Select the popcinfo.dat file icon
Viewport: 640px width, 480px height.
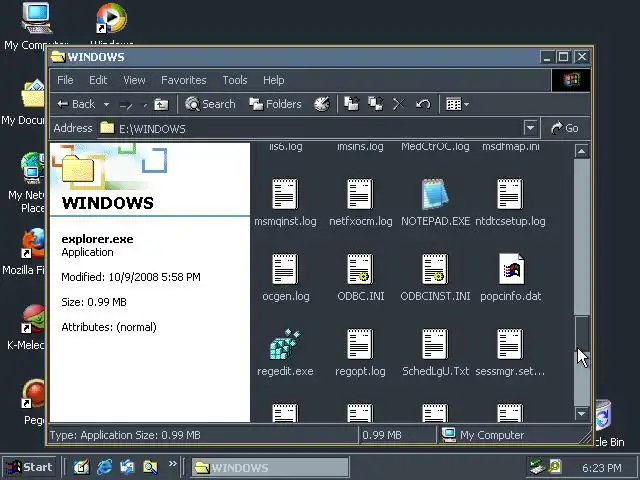(x=511, y=269)
